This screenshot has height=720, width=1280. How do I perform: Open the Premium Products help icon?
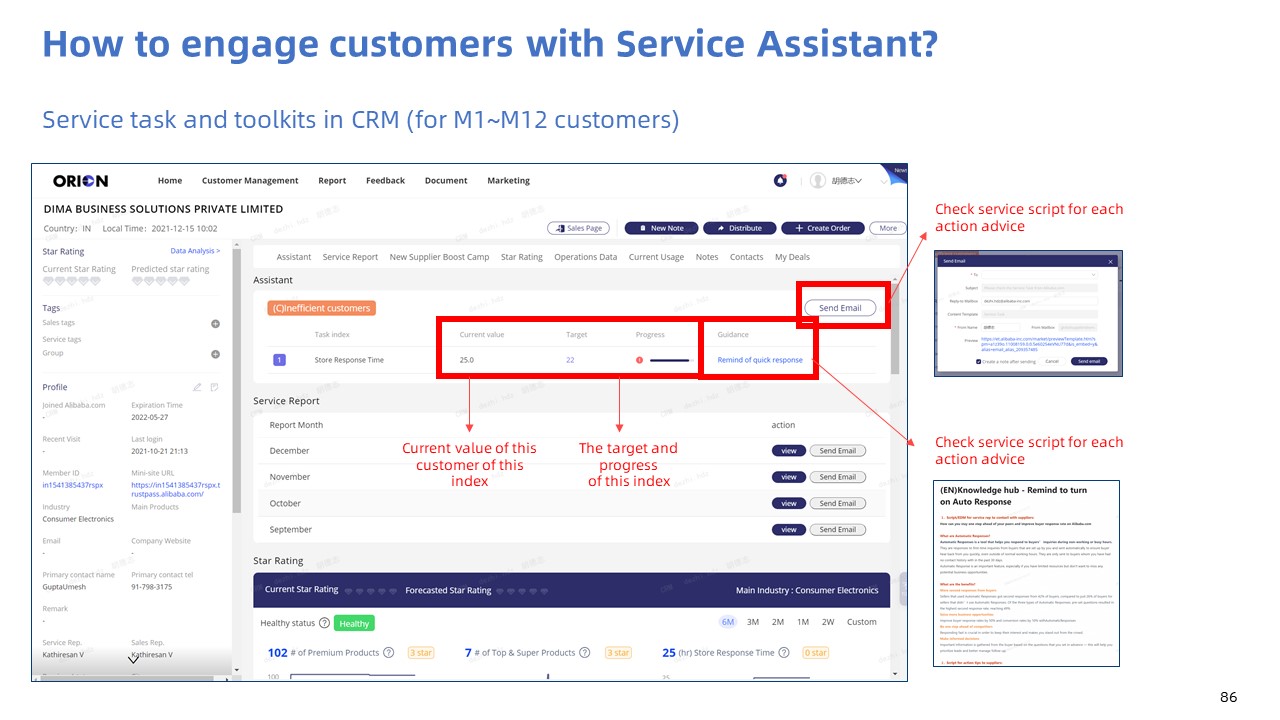pyautogui.click(x=389, y=653)
